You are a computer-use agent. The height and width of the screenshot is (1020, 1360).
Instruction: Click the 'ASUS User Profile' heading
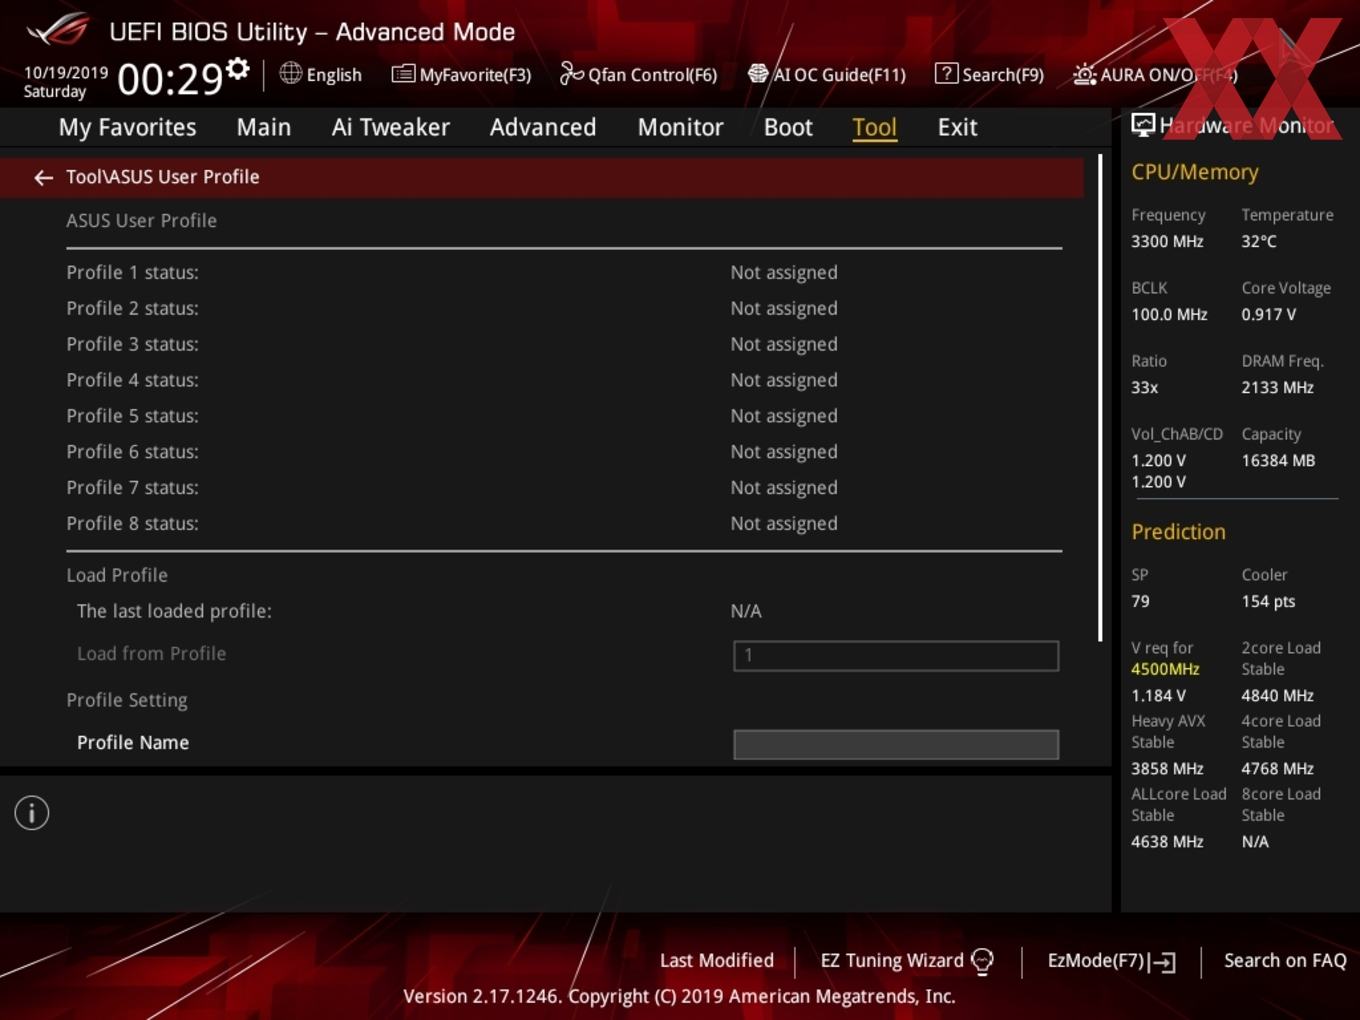pyautogui.click(x=141, y=220)
